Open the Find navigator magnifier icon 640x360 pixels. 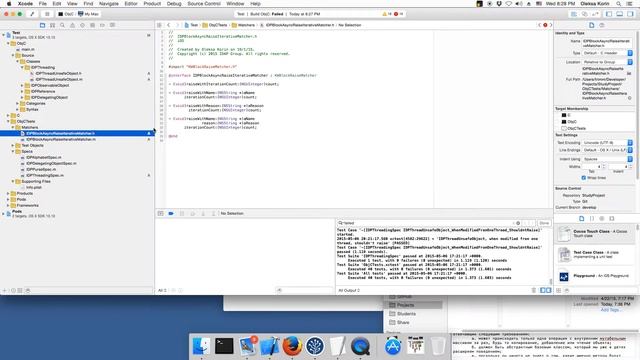click(62, 25)
